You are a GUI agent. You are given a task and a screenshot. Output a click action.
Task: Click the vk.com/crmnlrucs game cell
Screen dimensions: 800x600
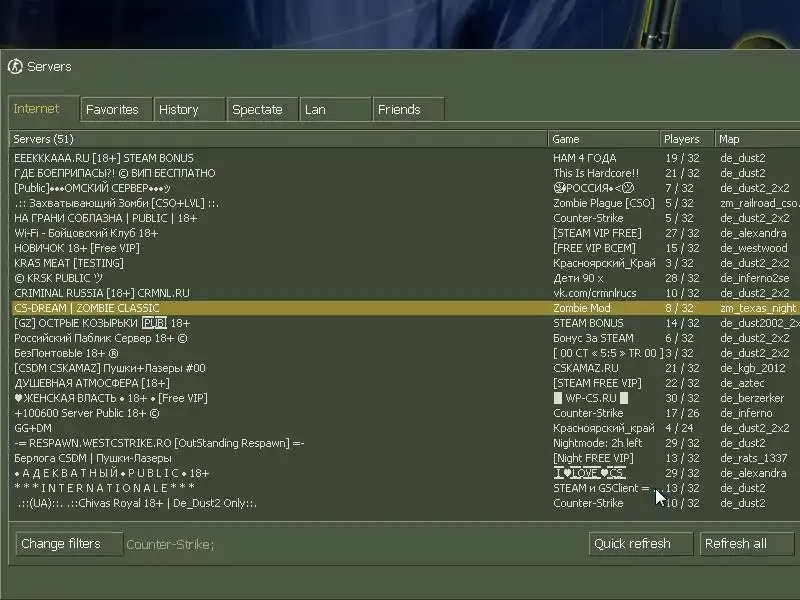point(594,293)
